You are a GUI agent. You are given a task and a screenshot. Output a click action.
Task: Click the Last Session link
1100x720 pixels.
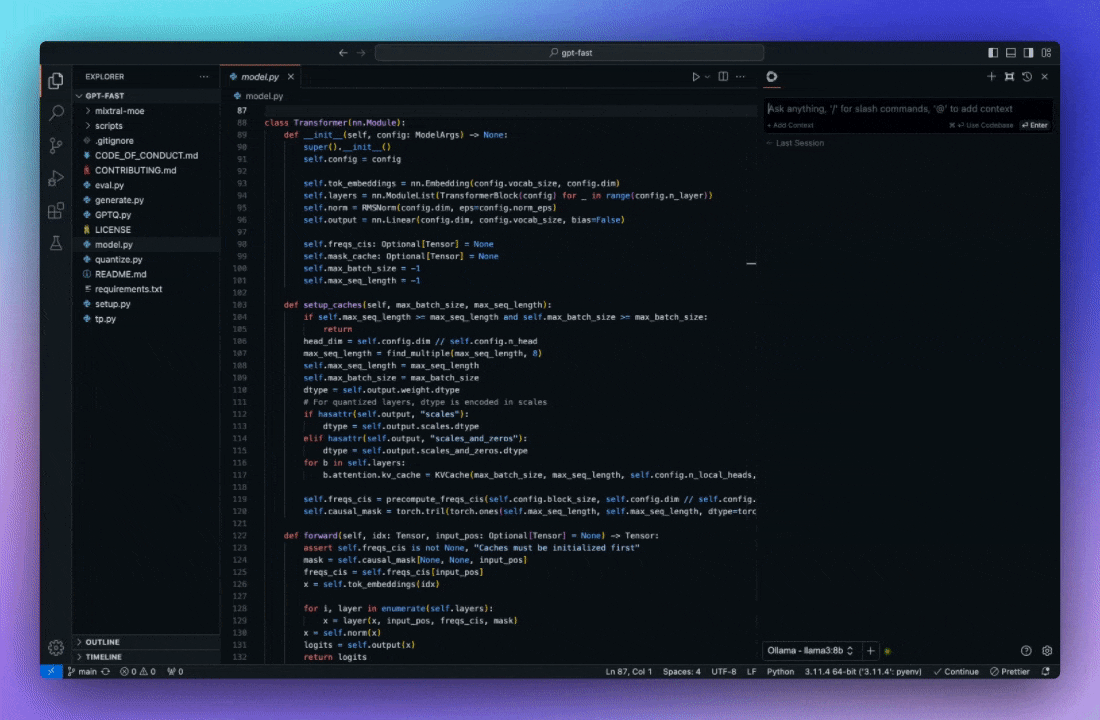click(x=800, y=143)
